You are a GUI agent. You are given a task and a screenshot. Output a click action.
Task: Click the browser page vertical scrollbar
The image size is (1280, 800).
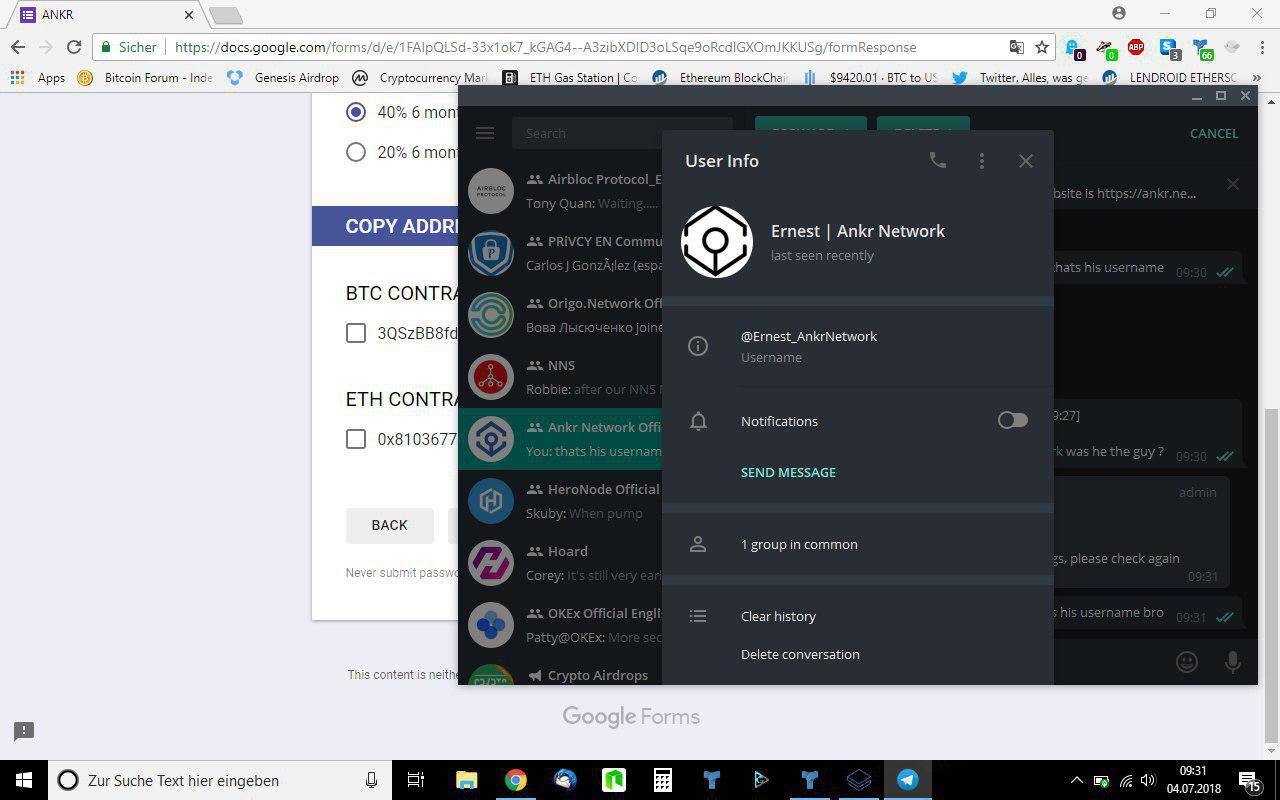click(x=1271, y=576)
